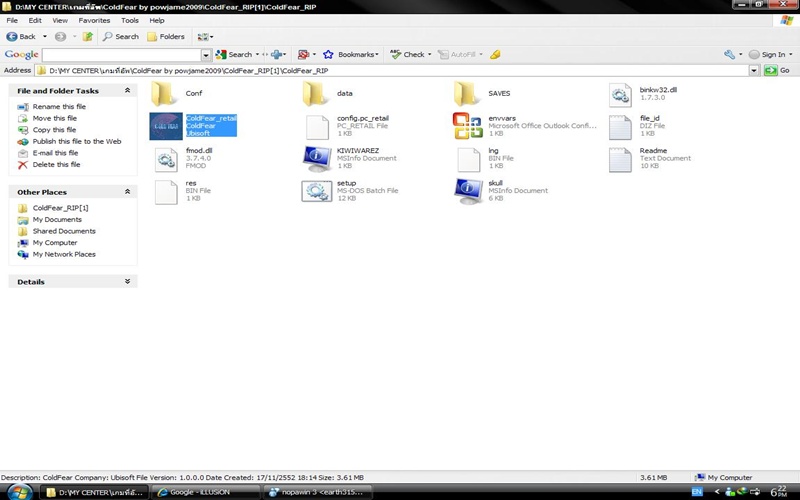Image resolution: width=800 pixels, height=500 pixels.
Task: Click the Google toolbar highlighter icon
Action: click(495, 55)
